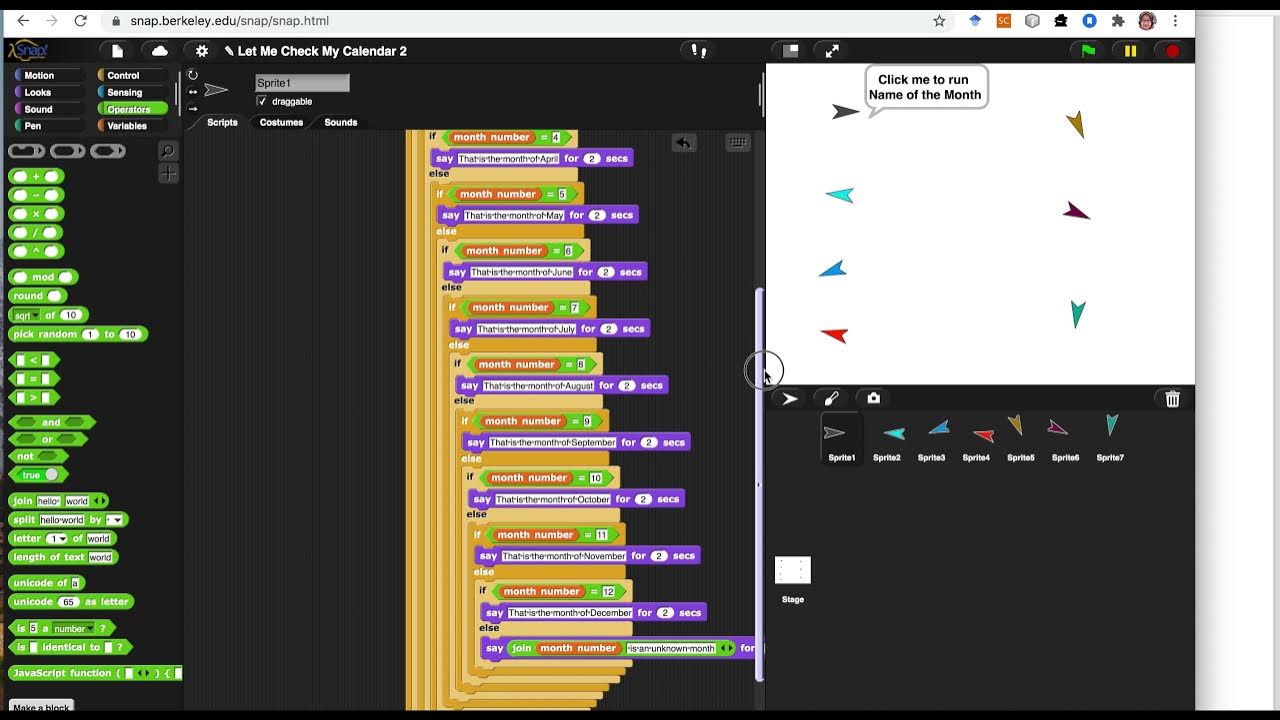Screen dimensions: 1280x720
Task: Click the gray arrow sprite on stage
Action: [x=845, y=112]
